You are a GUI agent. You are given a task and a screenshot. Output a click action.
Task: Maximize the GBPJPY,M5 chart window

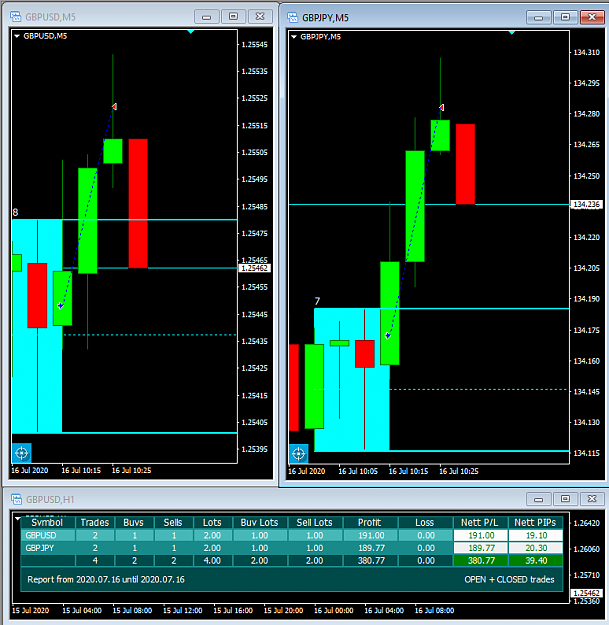[x=565, y=18]
